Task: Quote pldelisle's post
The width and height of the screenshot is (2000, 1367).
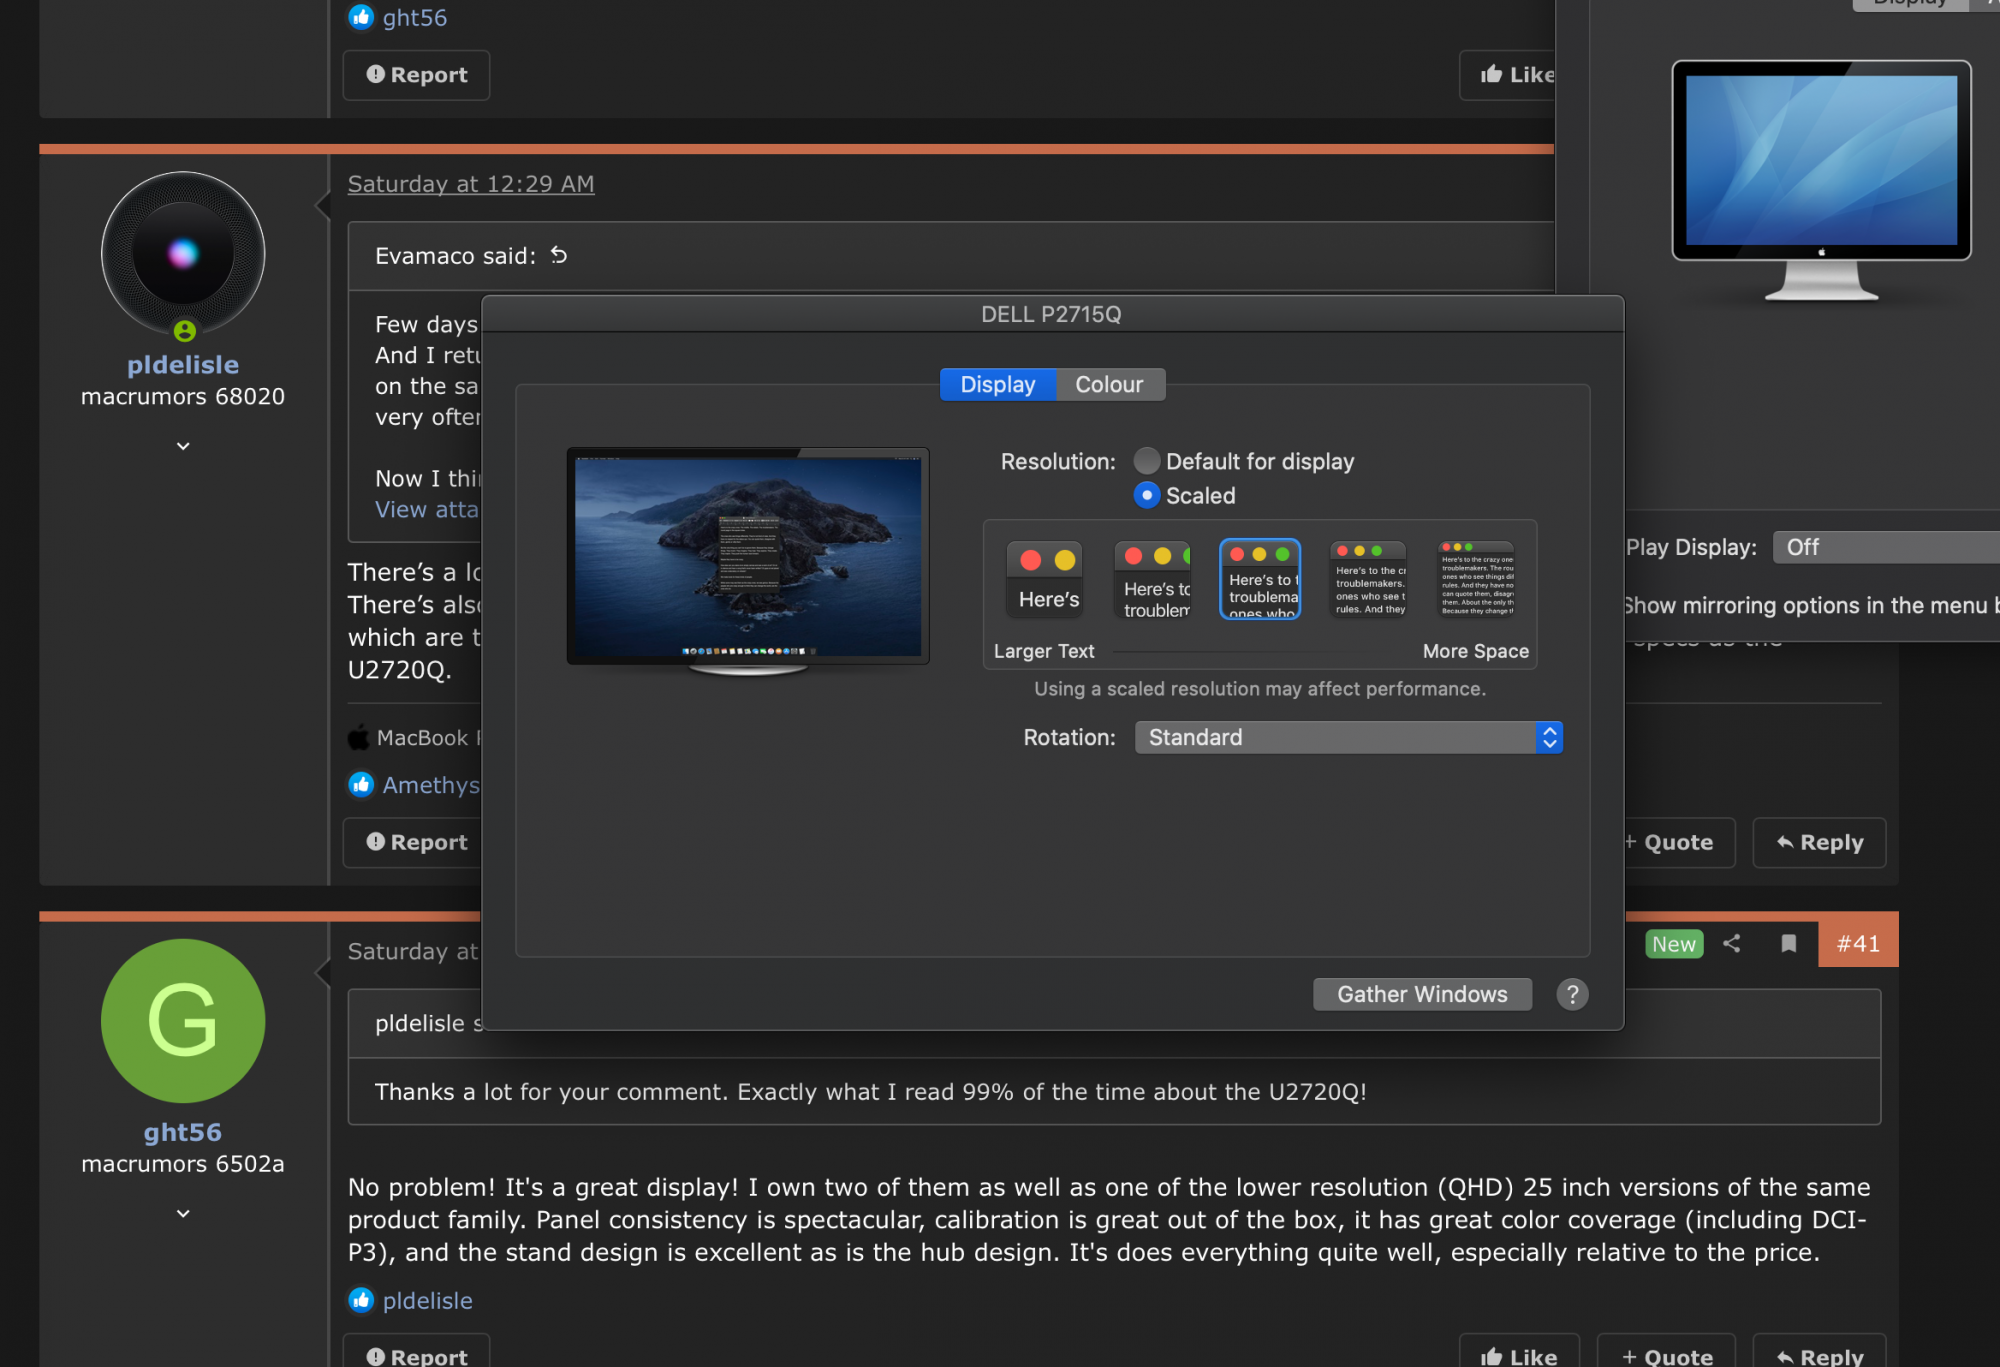Action: coord(1679,843)
